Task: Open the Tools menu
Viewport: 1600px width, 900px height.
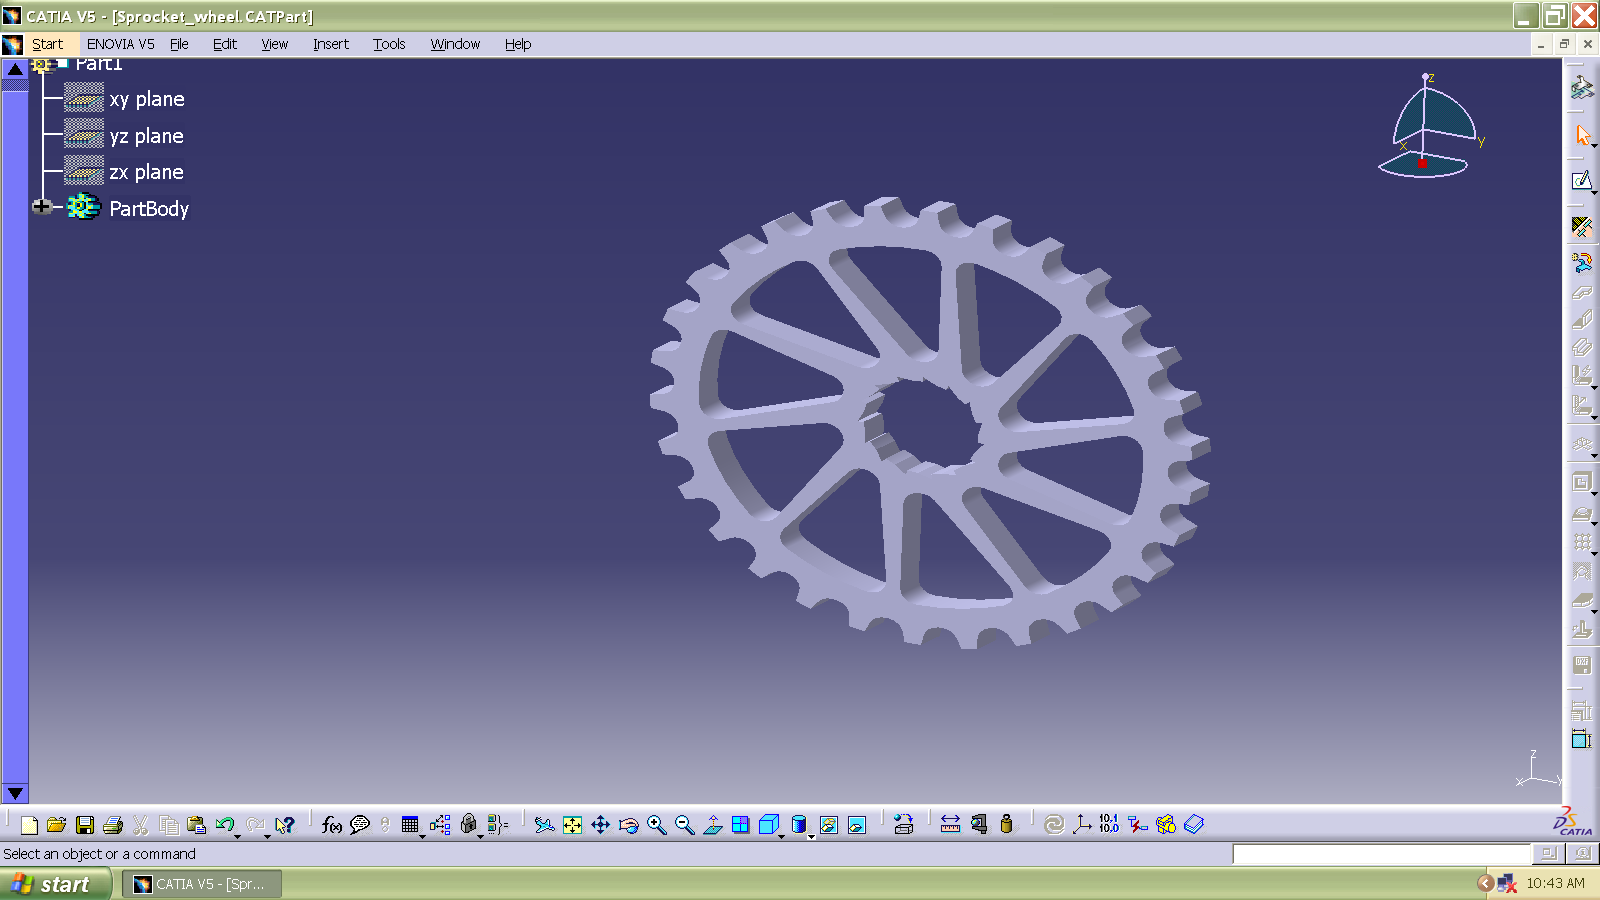Action: [x=389, y=44]
